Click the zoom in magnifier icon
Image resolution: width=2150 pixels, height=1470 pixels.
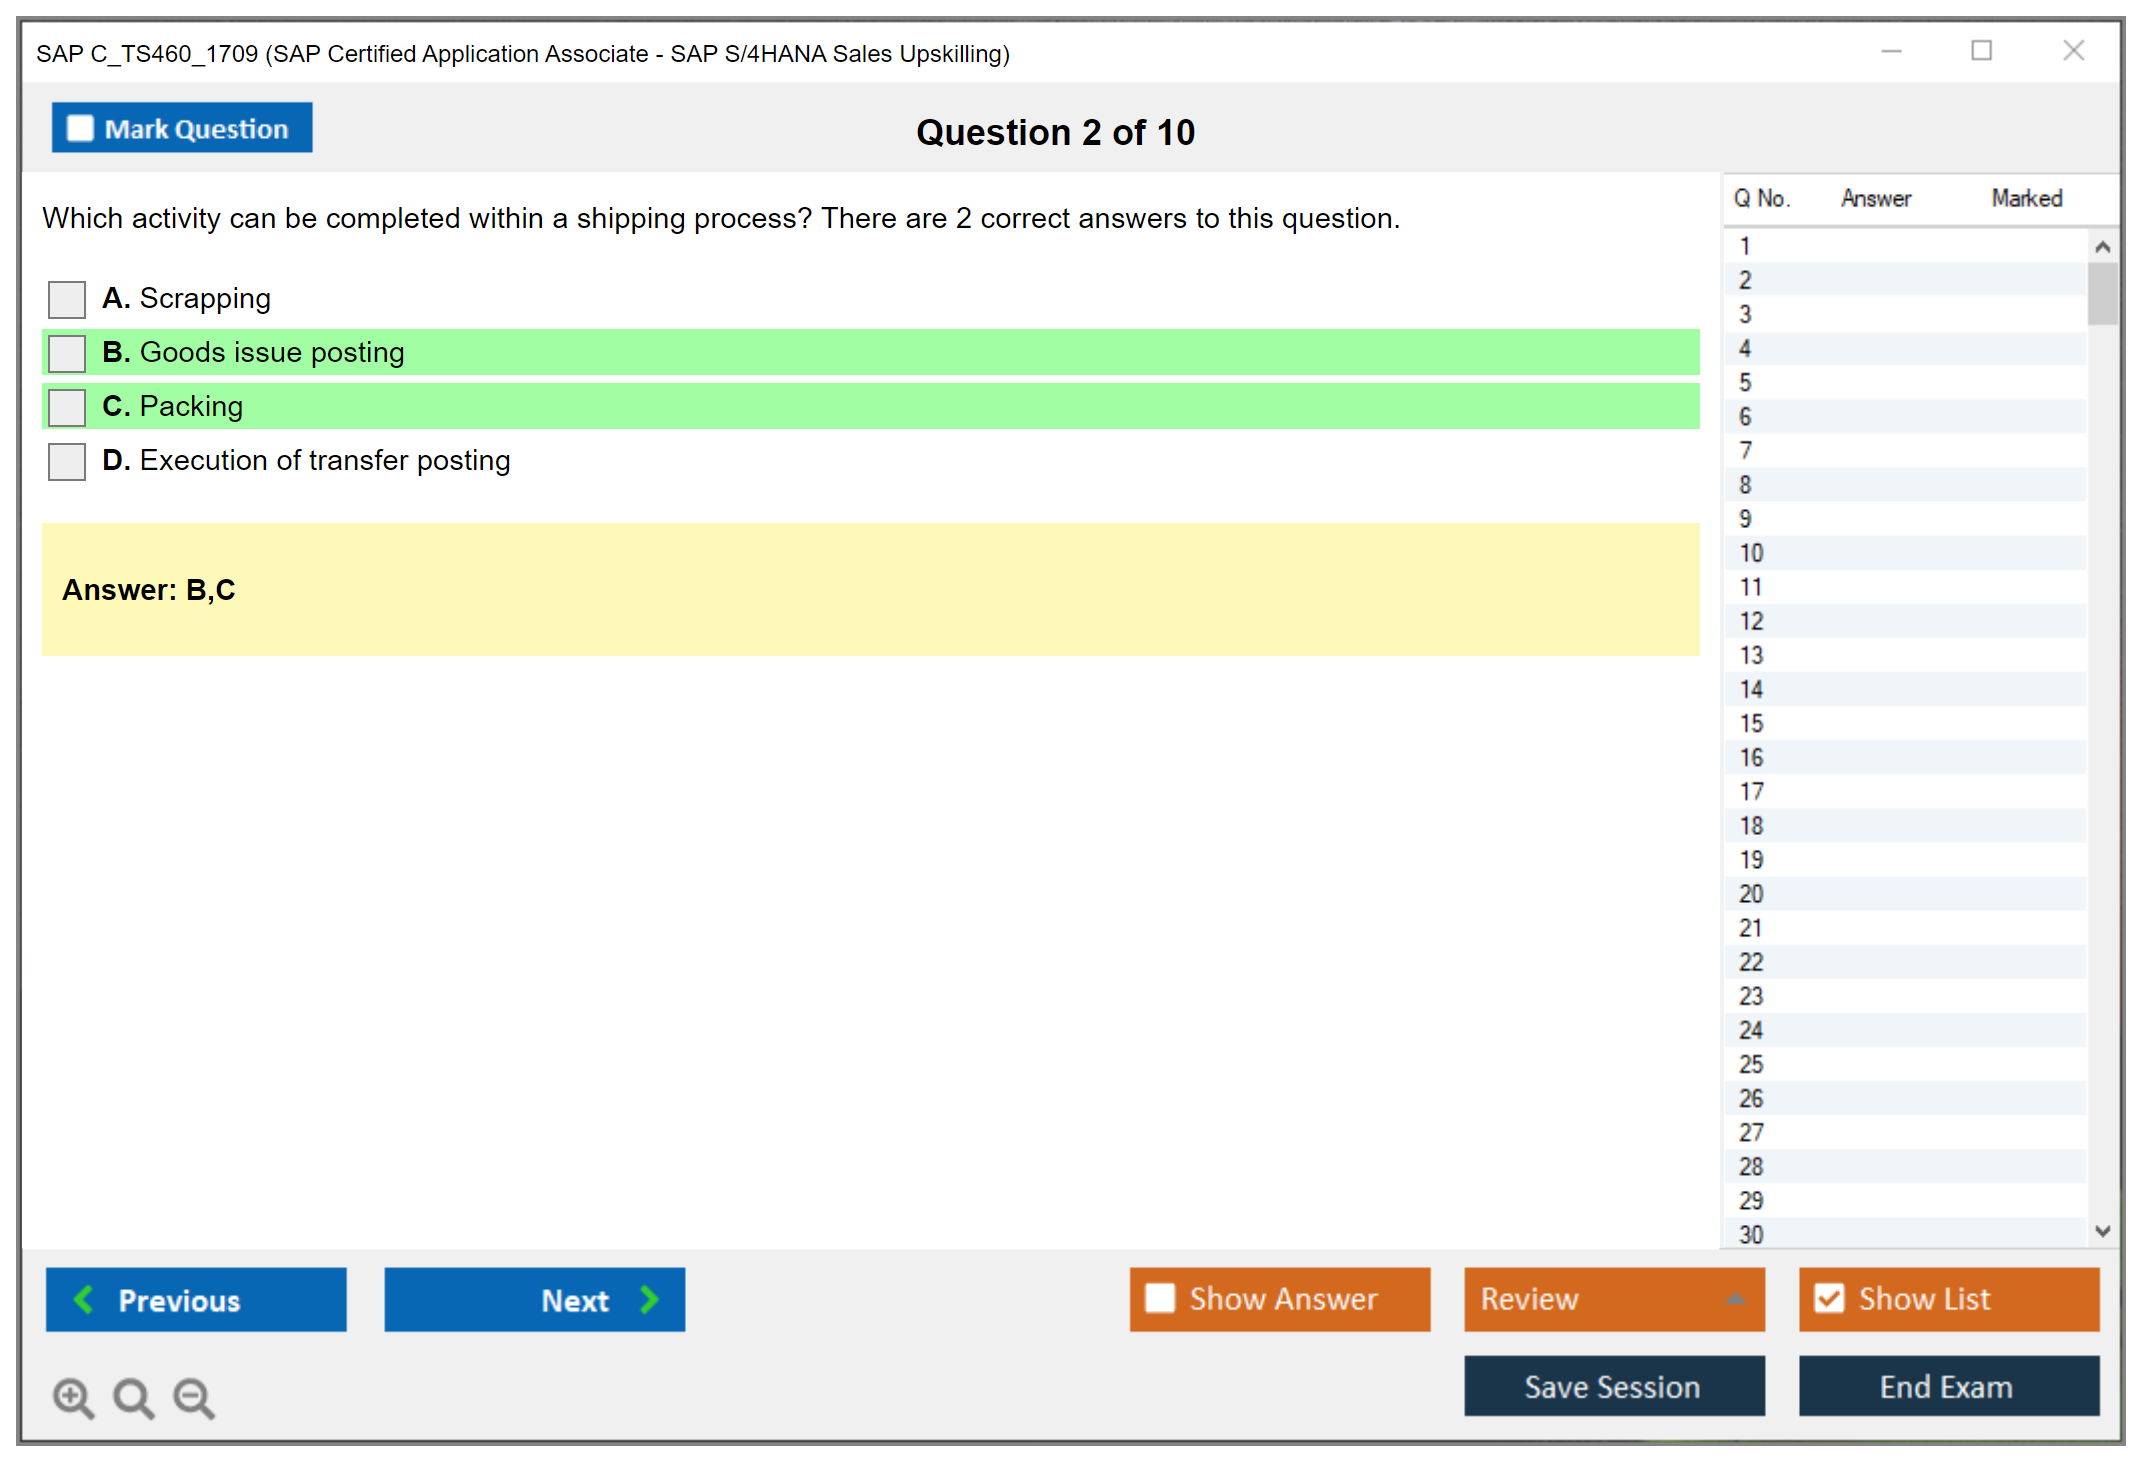click(x=73, y=1397)
